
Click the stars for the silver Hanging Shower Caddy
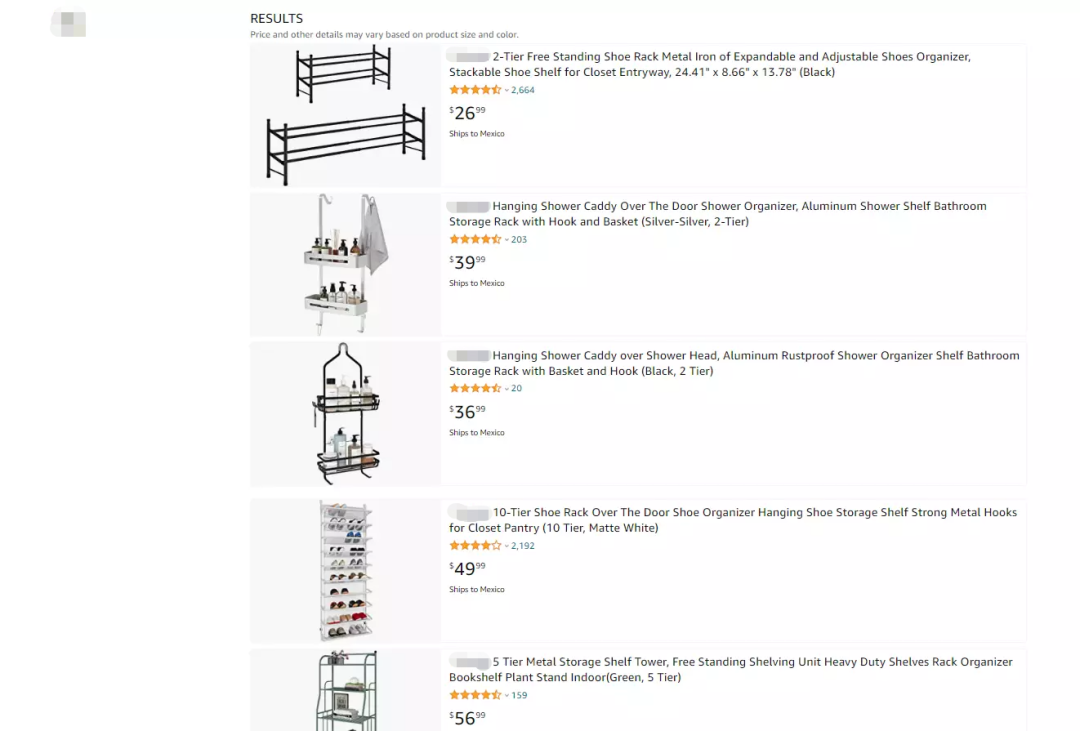[x=475, y=240]
